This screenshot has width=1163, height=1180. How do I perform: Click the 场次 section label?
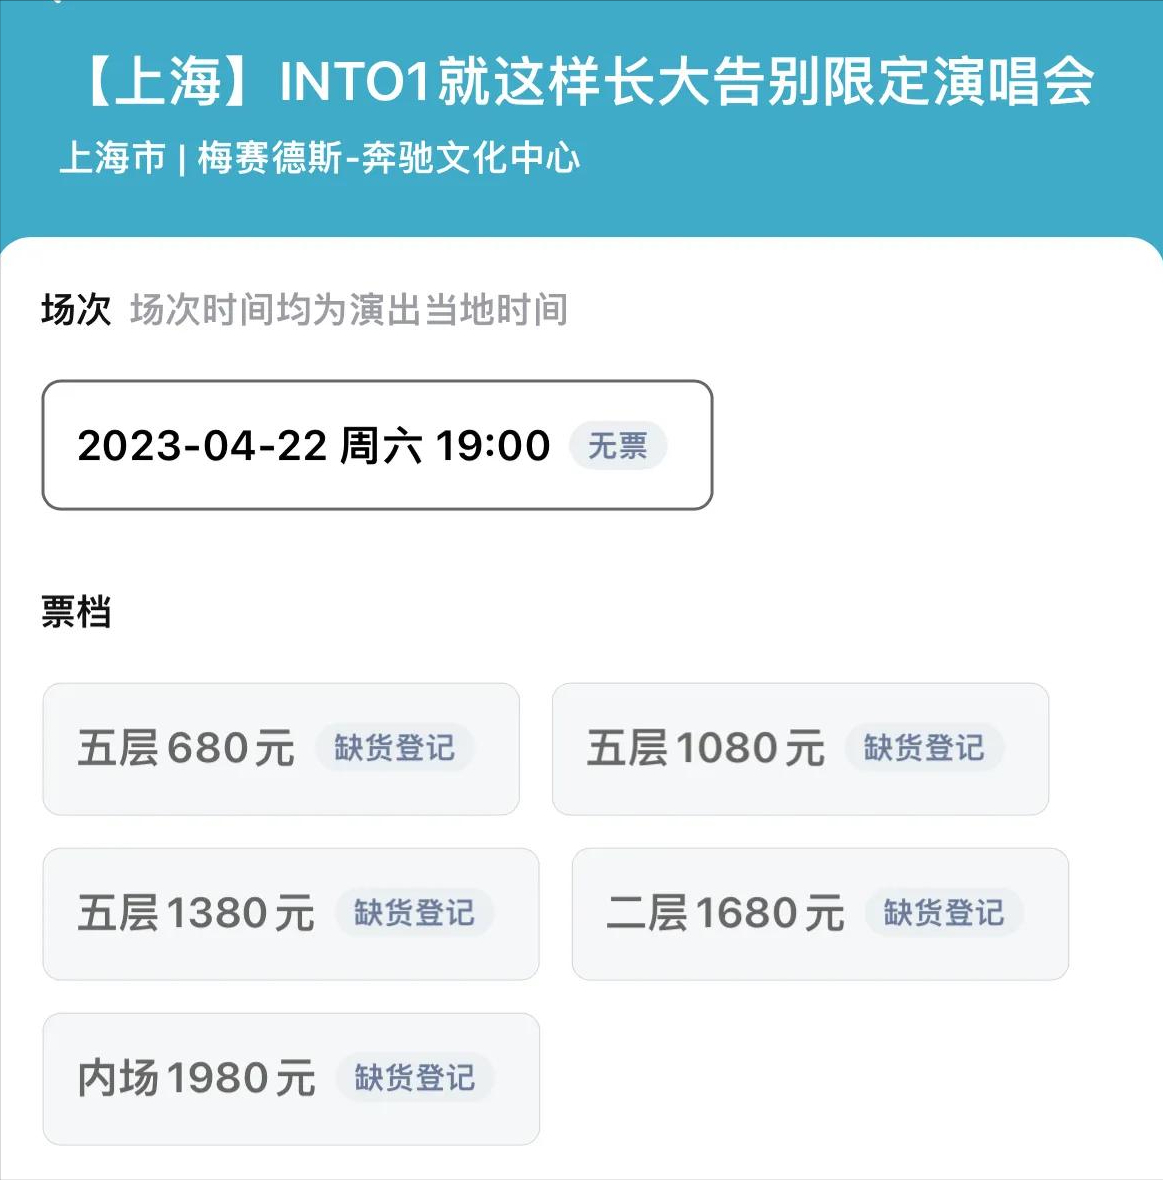tap(76, 310)
